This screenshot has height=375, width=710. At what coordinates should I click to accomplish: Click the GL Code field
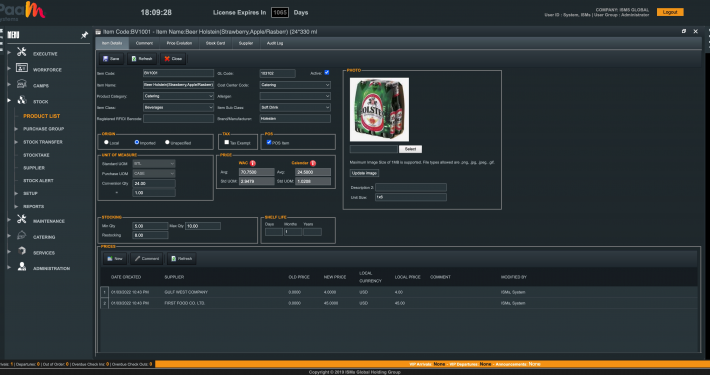tap(277, 73)
